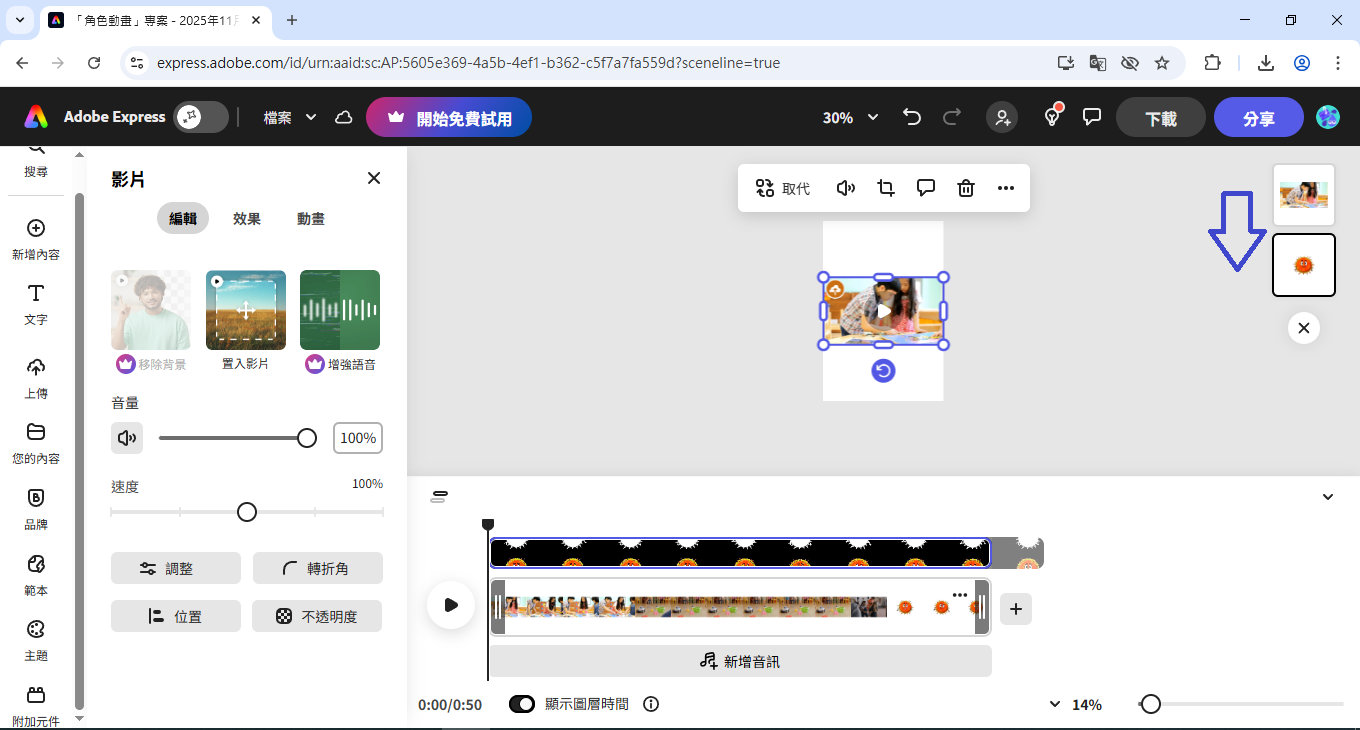Toggle the mode switch next to Adobe Express logo

(200, 117)
